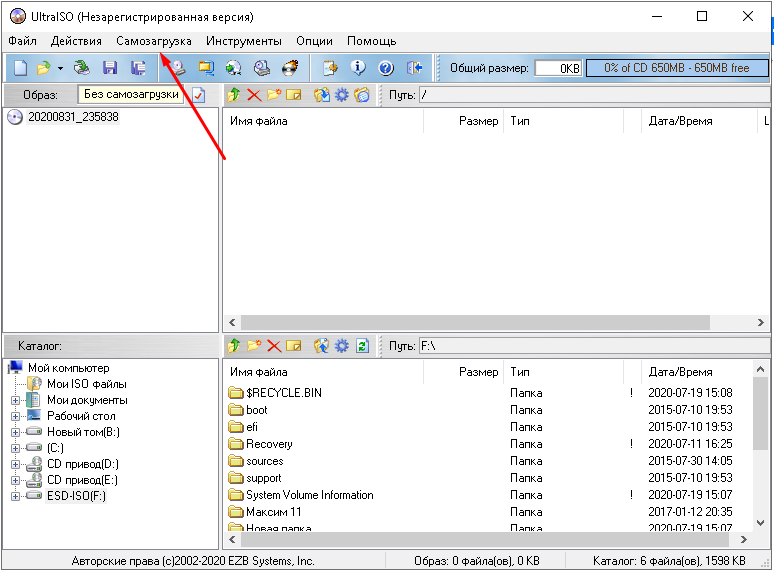Viewport: 774px width, 573px height.
Task: Open the Действия menu
Action: coord(76,41)
